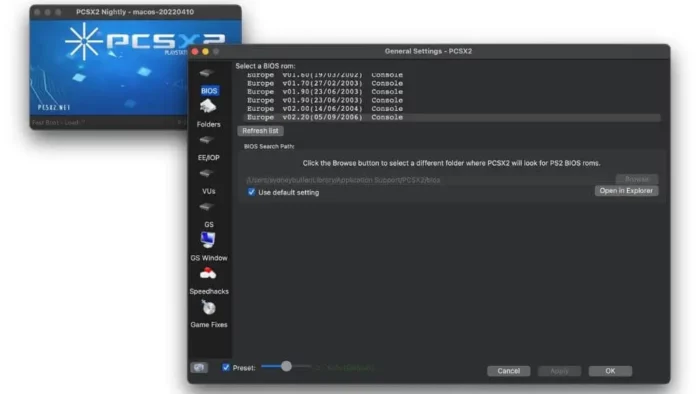
Task: Open the Folders settings icon
Action: pyautogui.click(x=208, y=107)
